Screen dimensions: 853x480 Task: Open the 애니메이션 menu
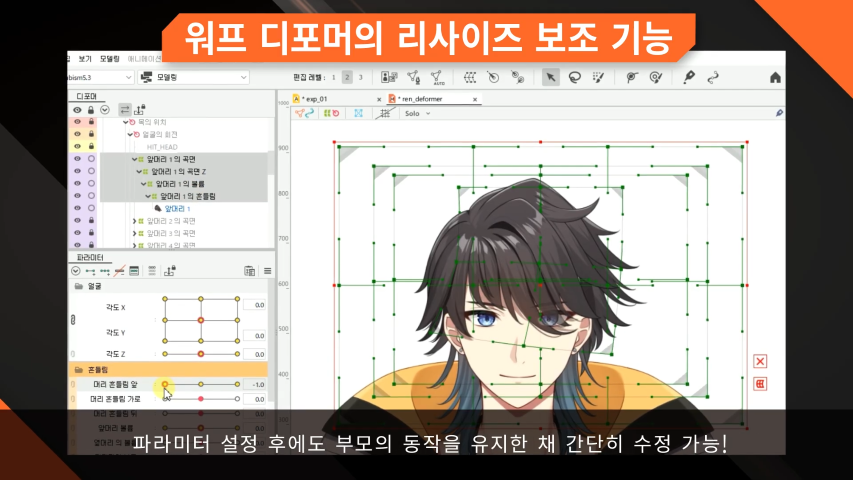(144, 59)
